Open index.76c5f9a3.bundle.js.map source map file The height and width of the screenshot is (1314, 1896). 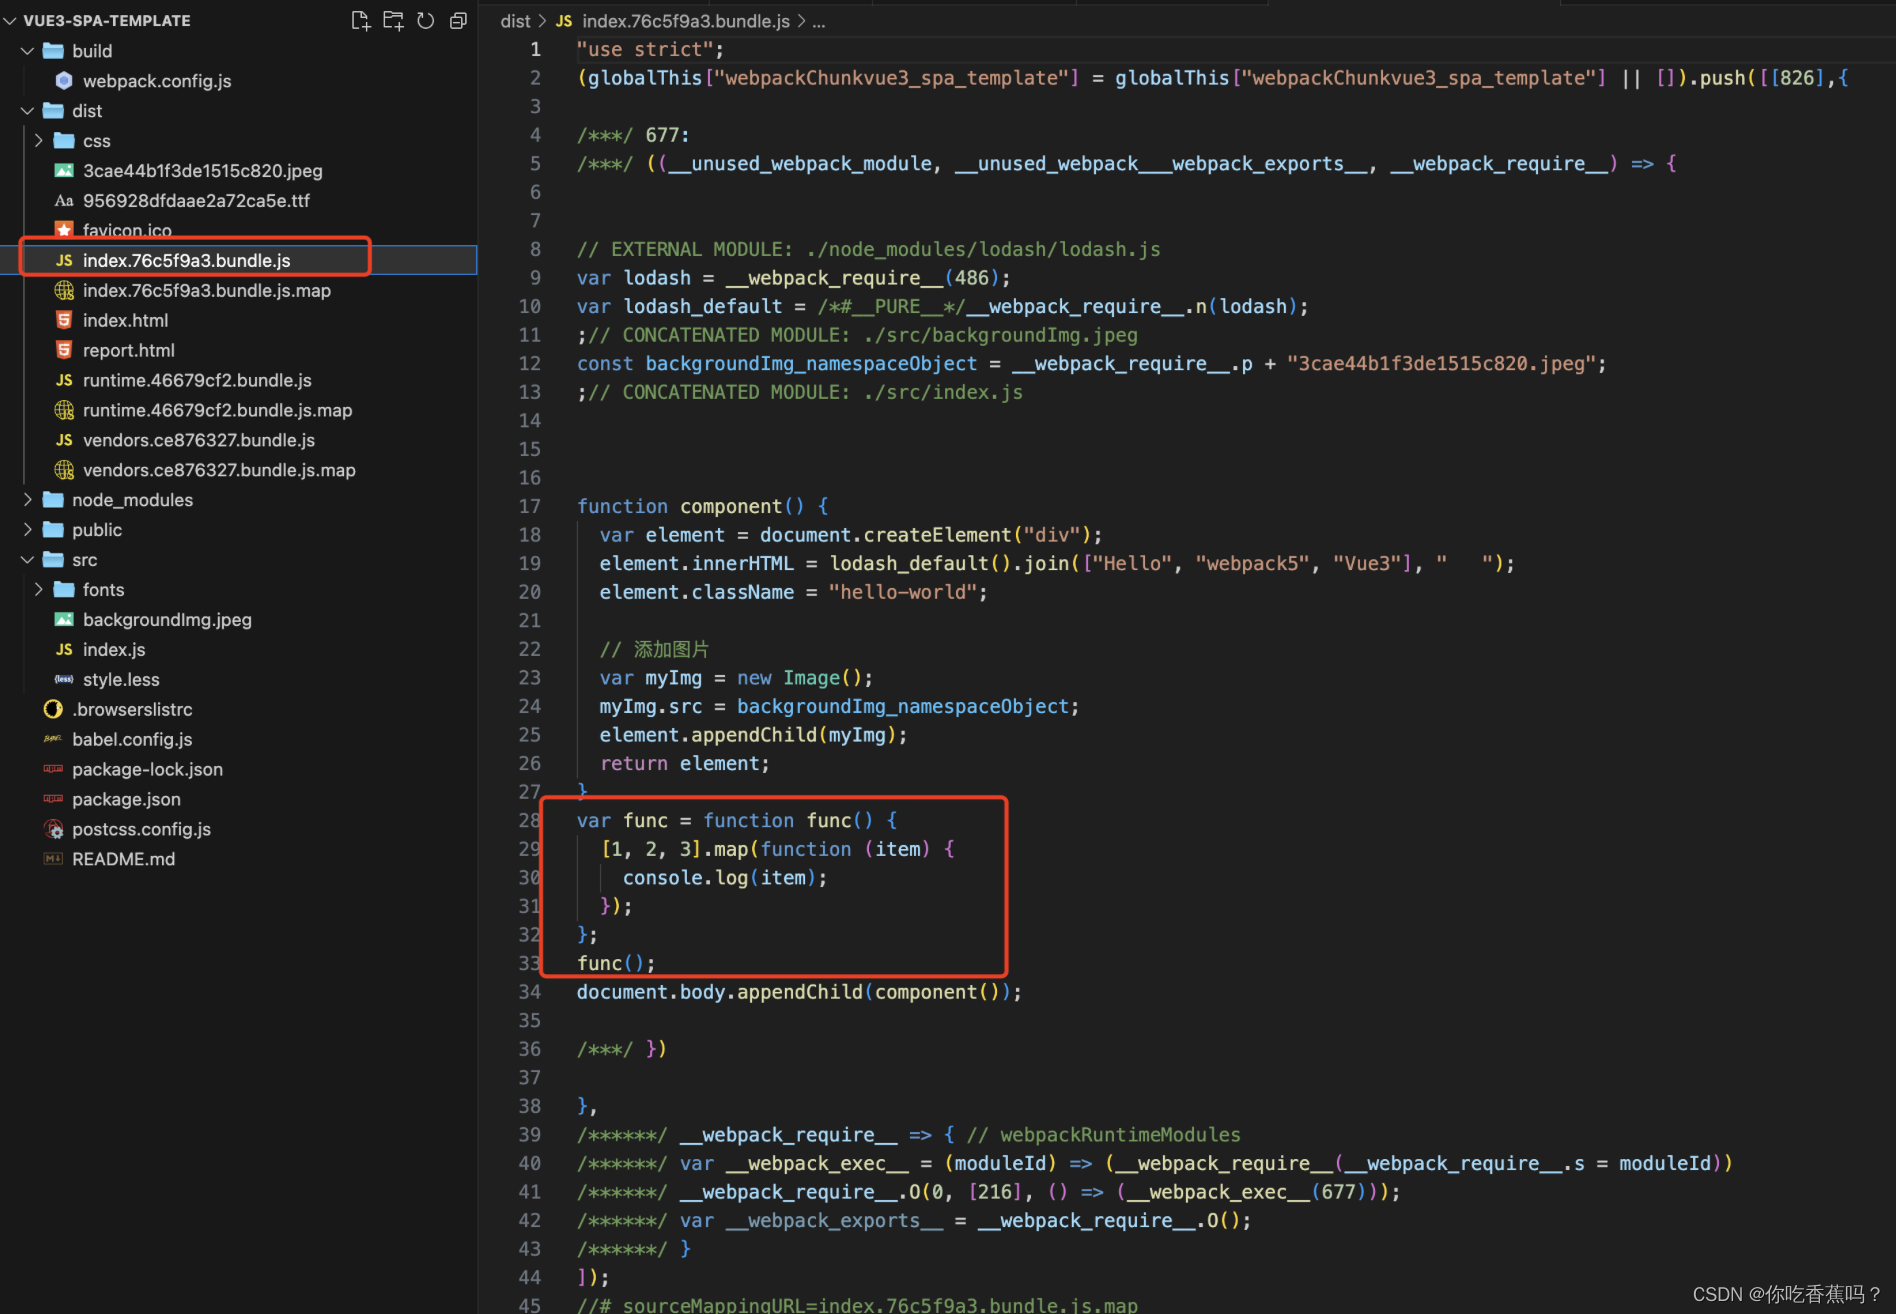point(206,291)
